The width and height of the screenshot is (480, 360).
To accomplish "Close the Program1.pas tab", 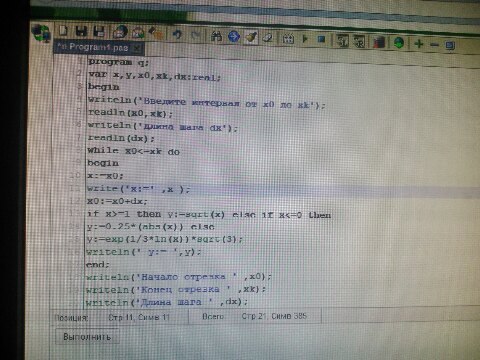I will [x=137, y=48].
